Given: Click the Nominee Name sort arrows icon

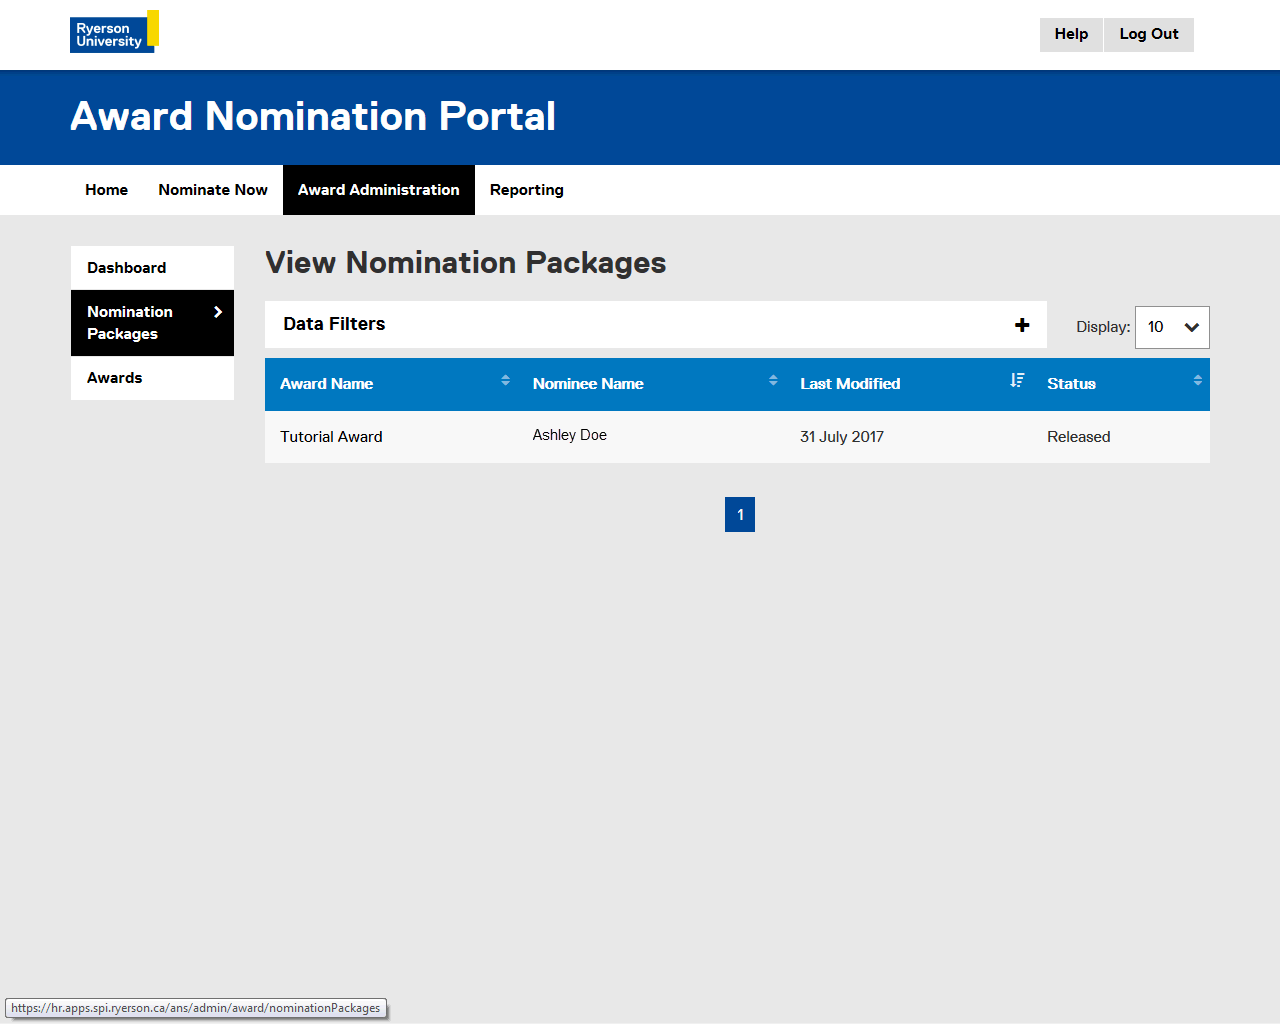Looking at the screenshot, I should [x=773, y=380].
